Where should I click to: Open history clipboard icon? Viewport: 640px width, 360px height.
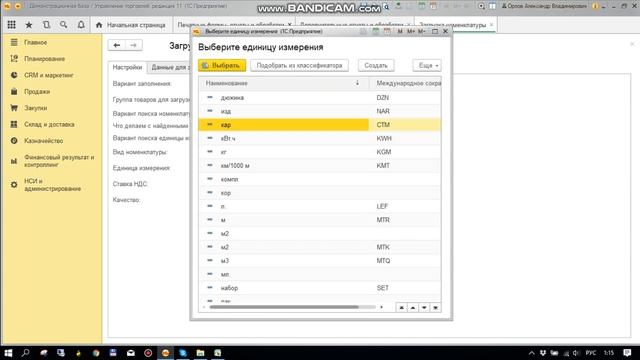pos(47,25)
